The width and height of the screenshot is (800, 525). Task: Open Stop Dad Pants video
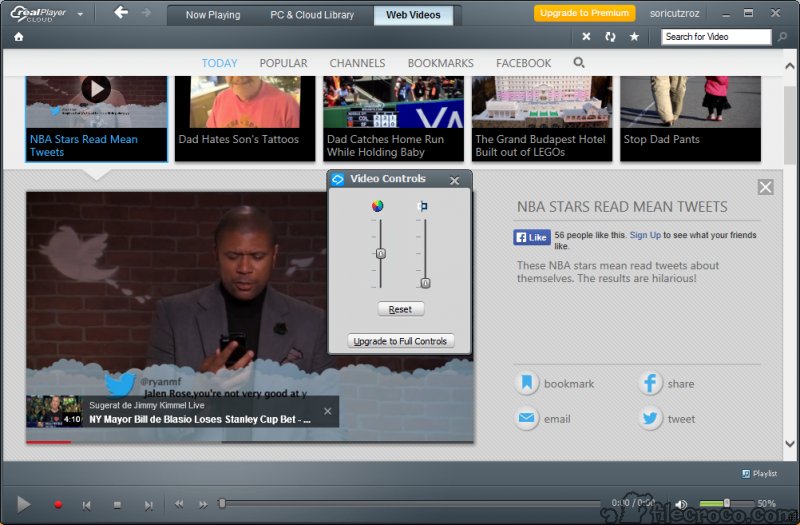[690, 118]
